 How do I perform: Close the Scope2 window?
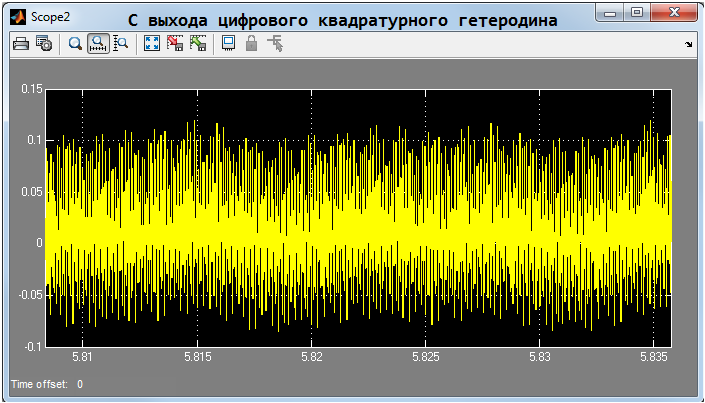click(674, 13)
